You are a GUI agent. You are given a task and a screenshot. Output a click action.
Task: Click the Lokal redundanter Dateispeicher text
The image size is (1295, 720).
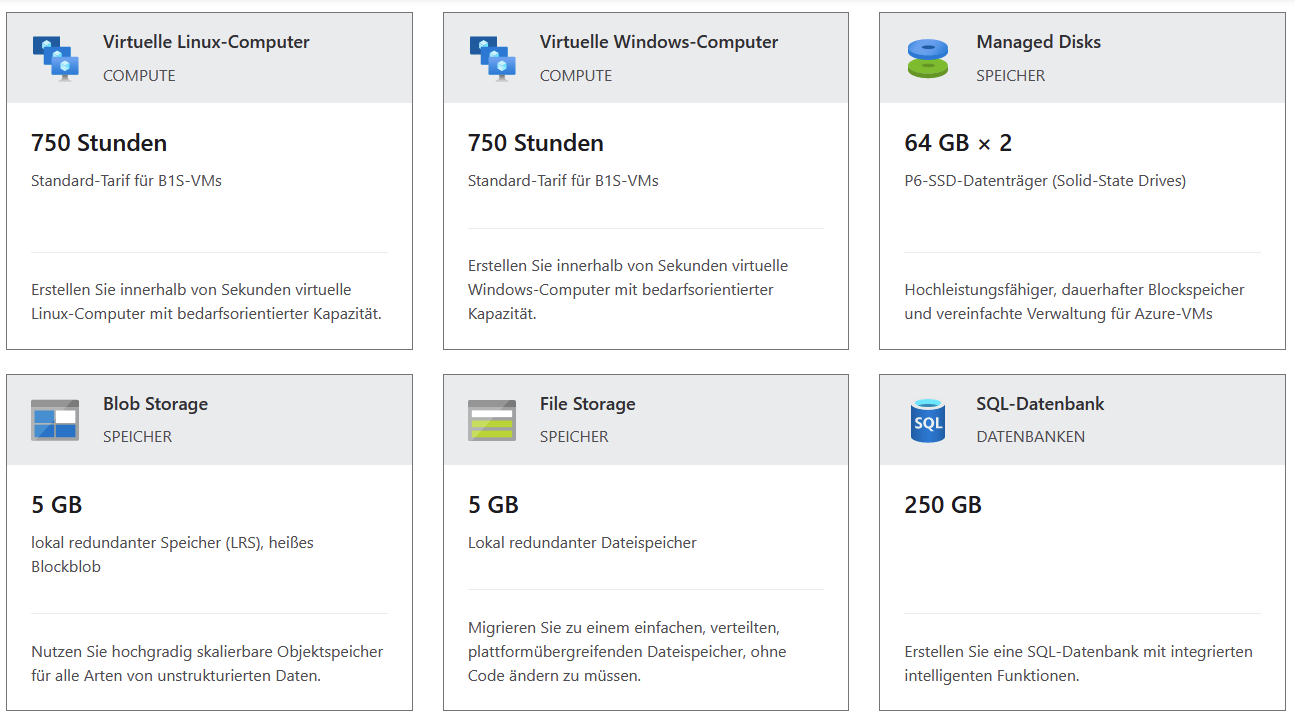(x=582, y=543)
